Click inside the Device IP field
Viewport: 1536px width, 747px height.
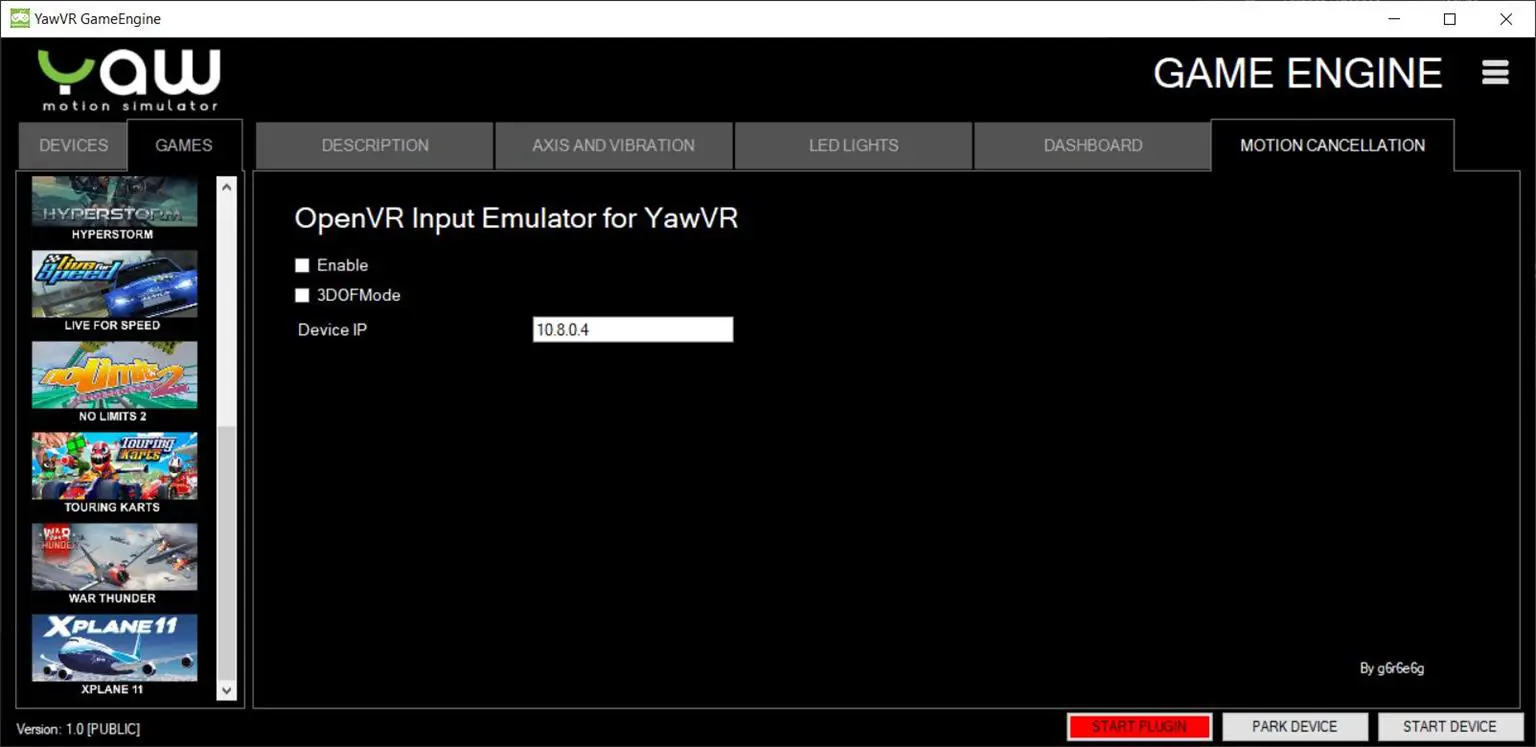coord(632,329)
